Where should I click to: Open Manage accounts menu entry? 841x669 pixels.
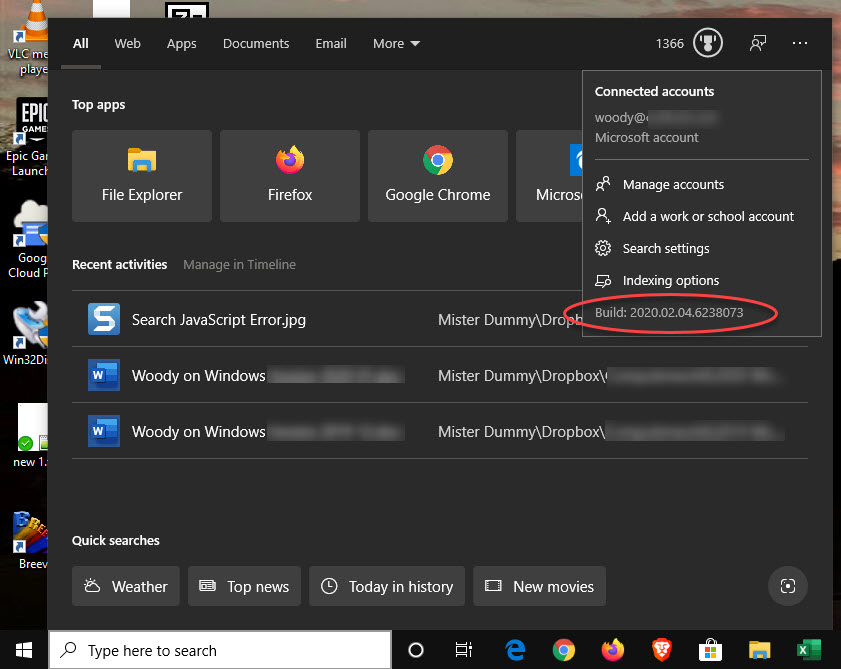coord(672,185)
